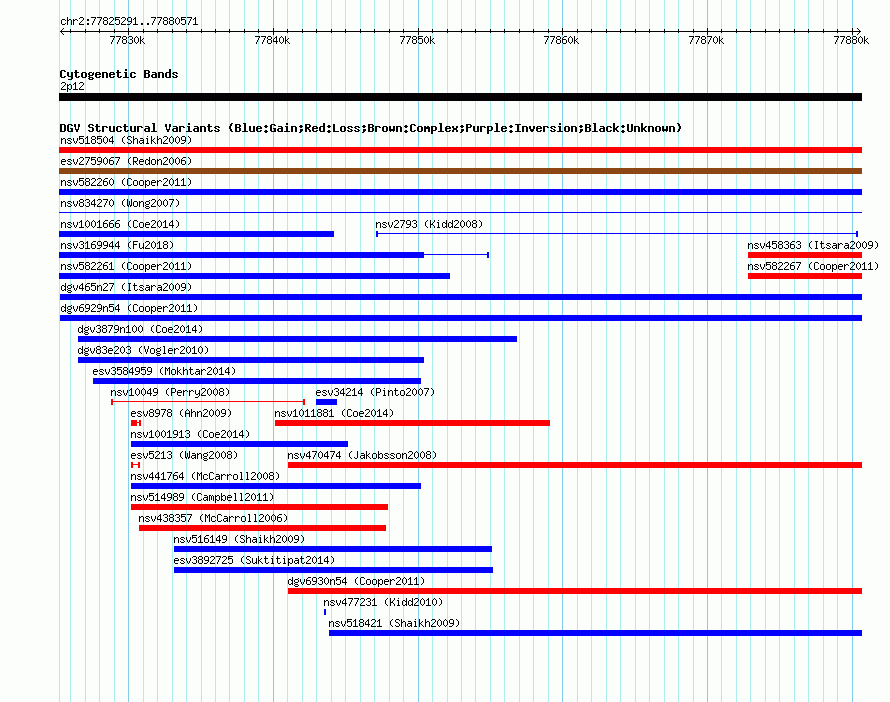
Task: Select nsv10049 (Perry2008) label
Action: pos(170,392)
